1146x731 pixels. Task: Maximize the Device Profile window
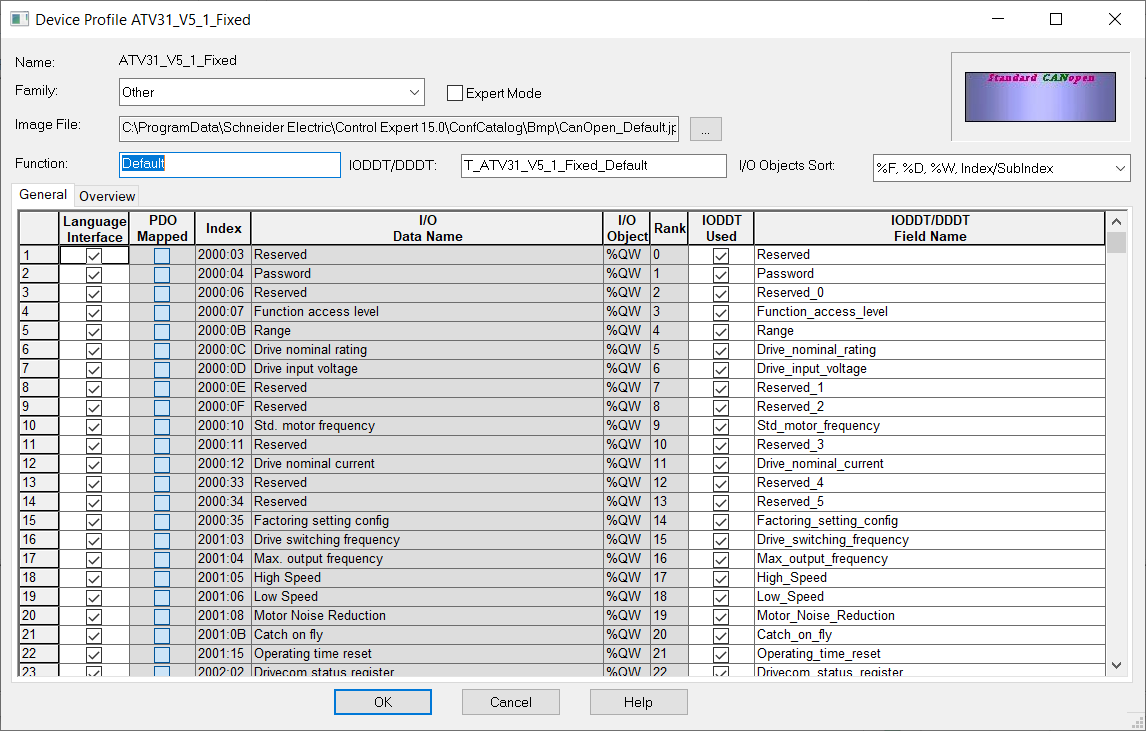click(1055, 19)
